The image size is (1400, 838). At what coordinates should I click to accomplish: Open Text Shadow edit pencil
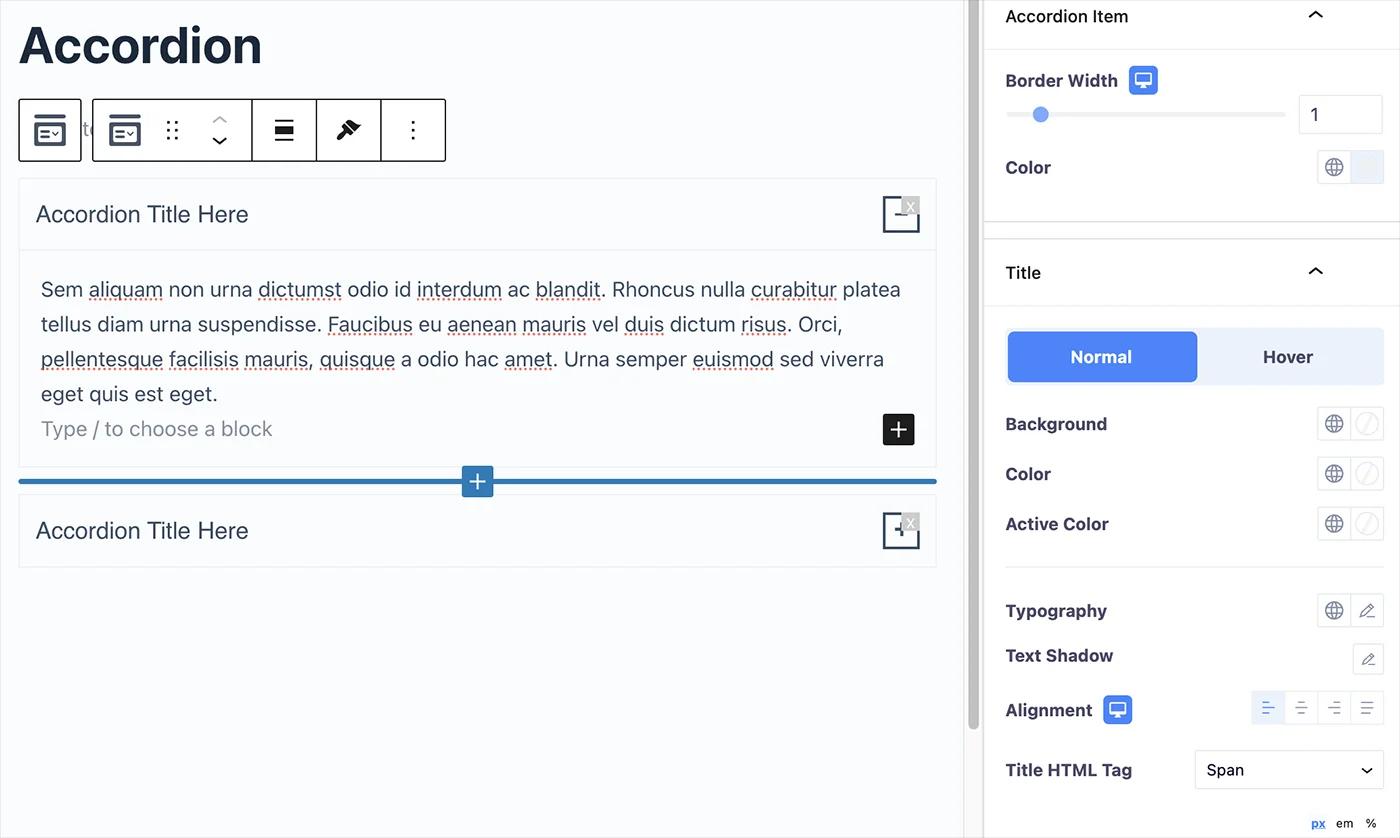pos(1367,659)
